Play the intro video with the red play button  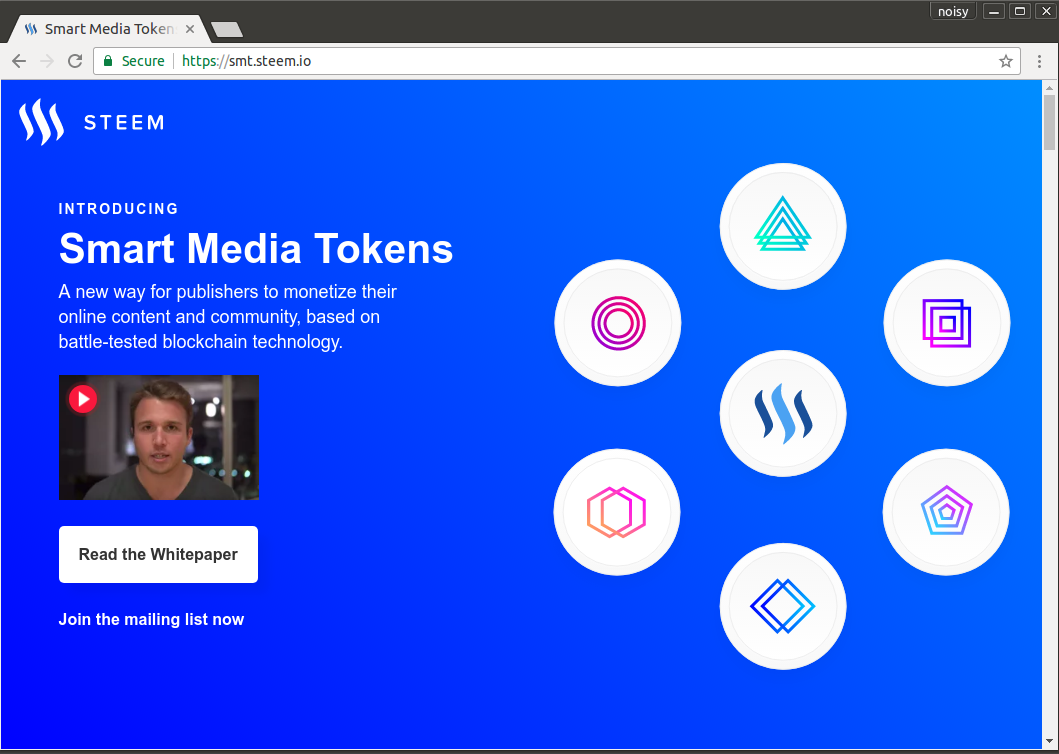(x=83, y=399)
